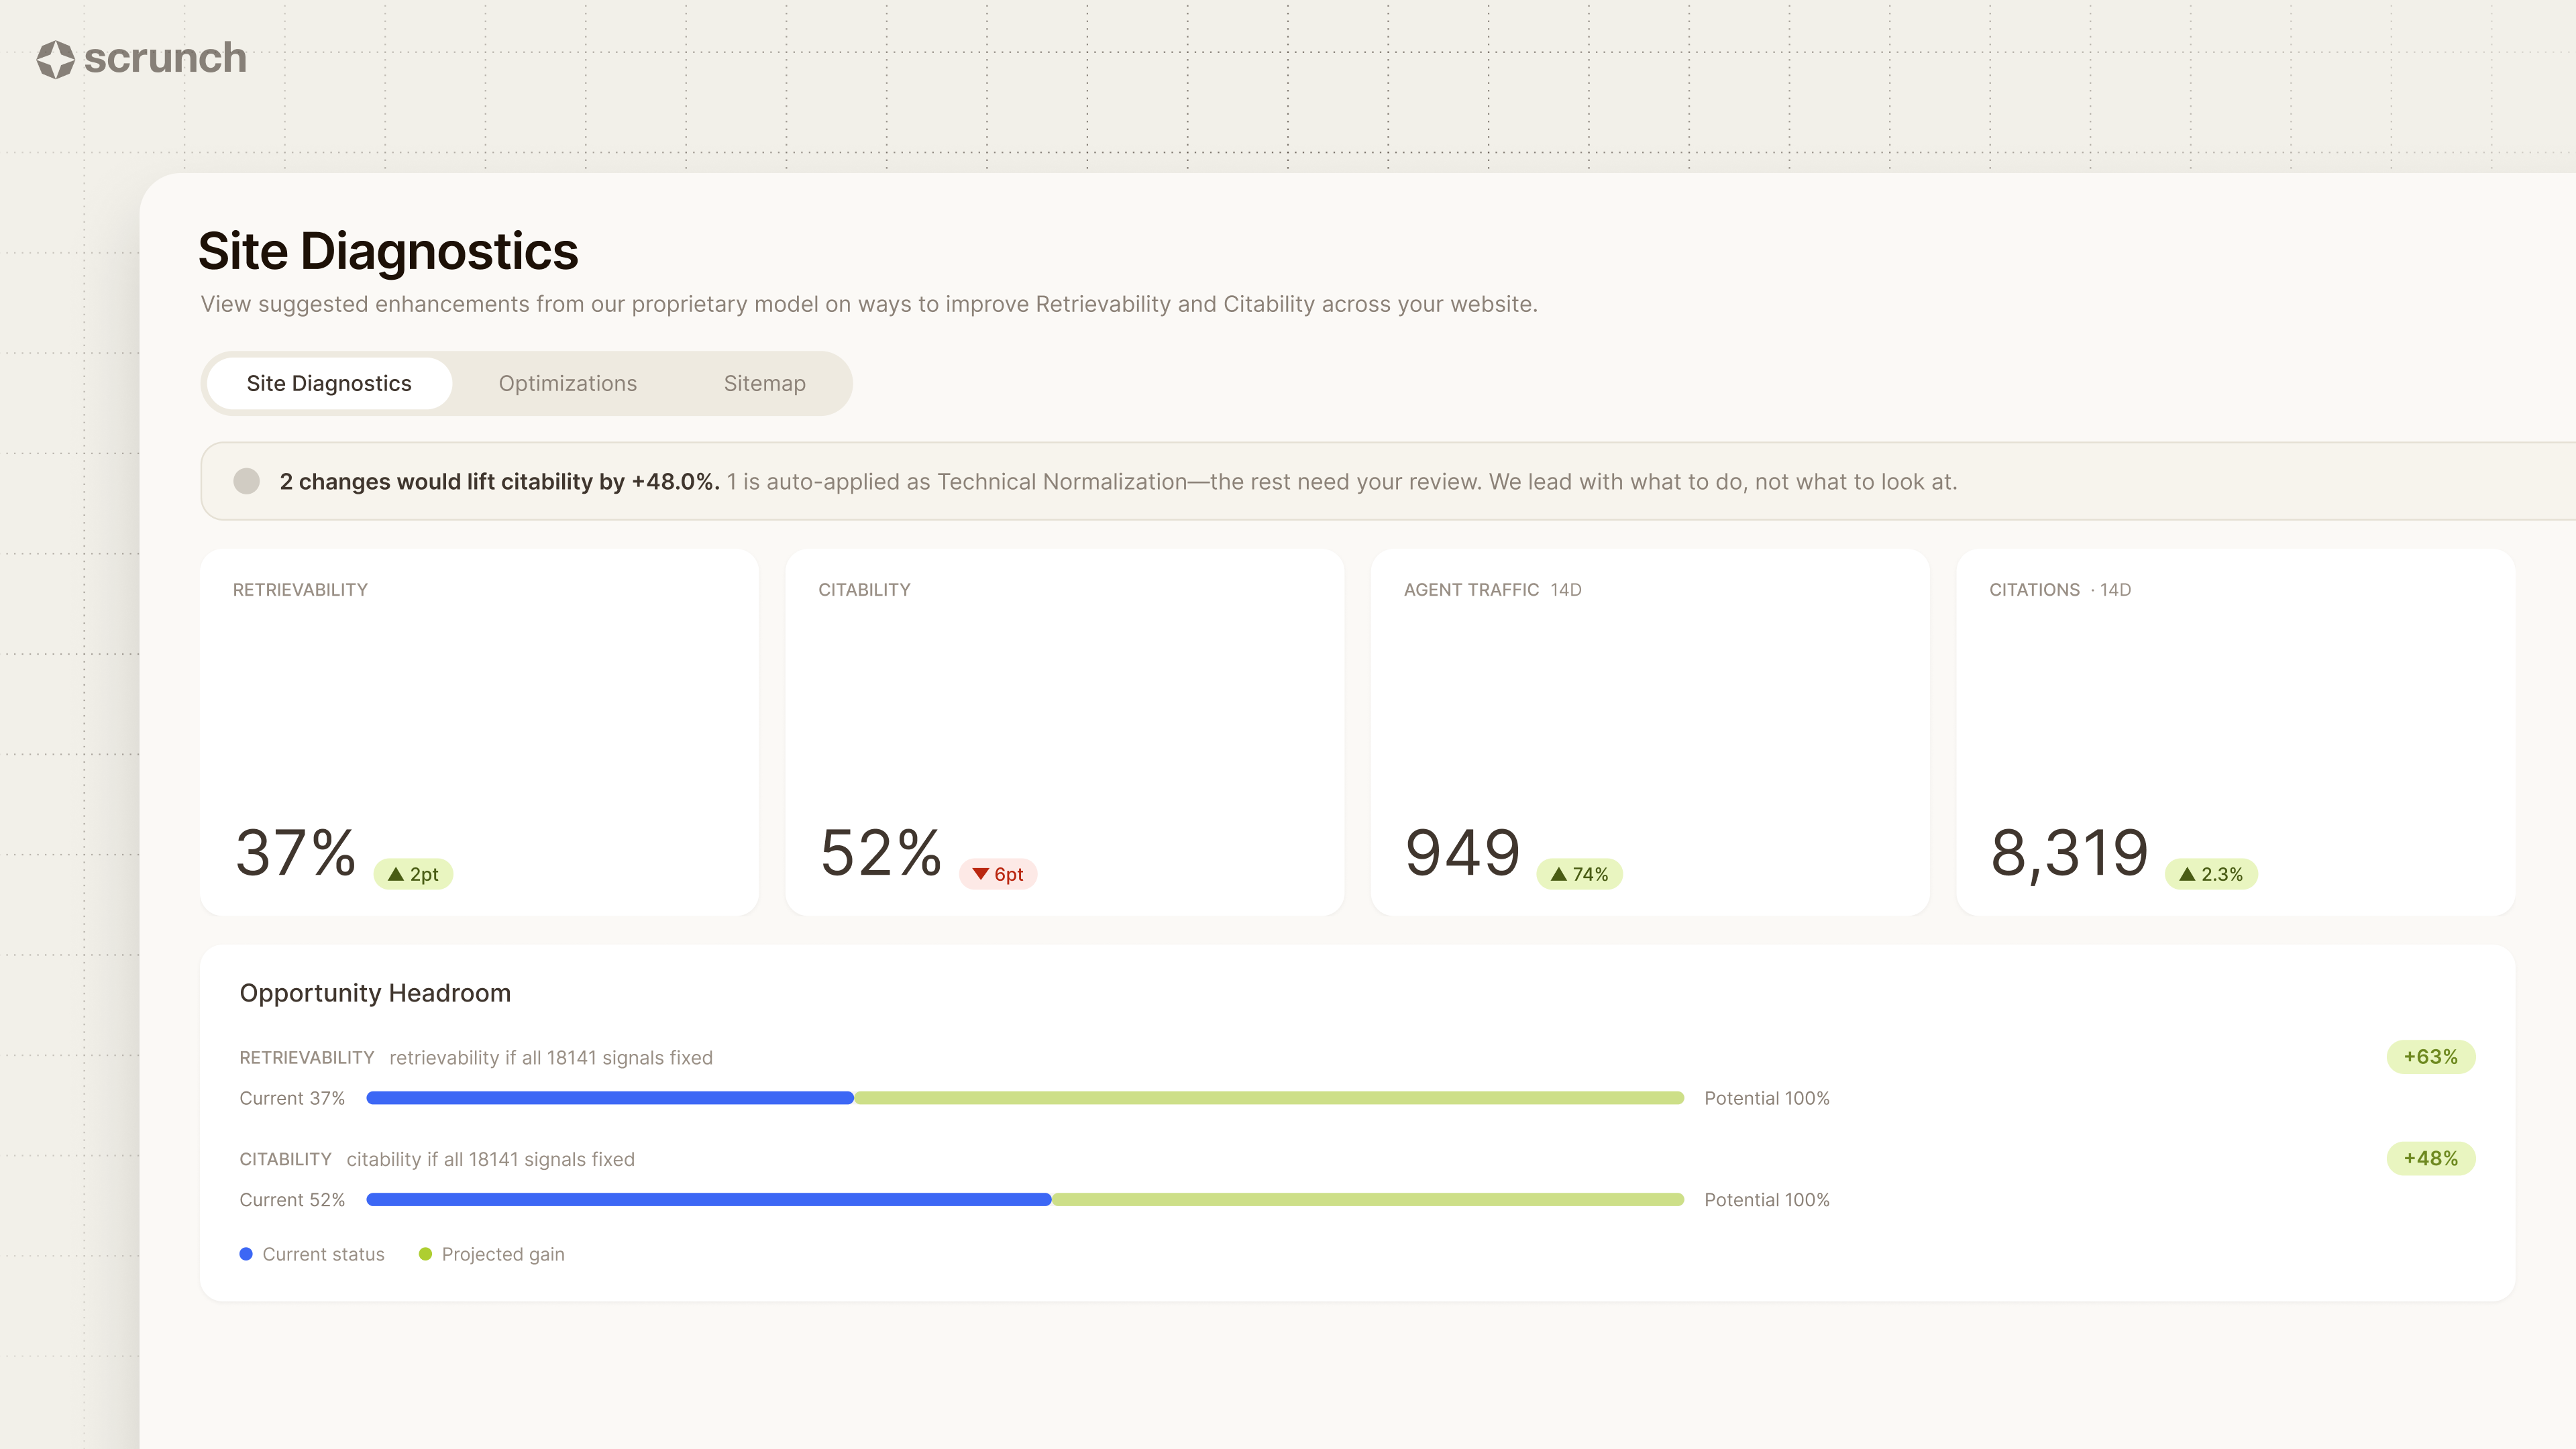Click the 74% up-arrow badge
The height and width of the screenshot is (1449, 2576).
pyautogui.click(x=1579, y=874)
